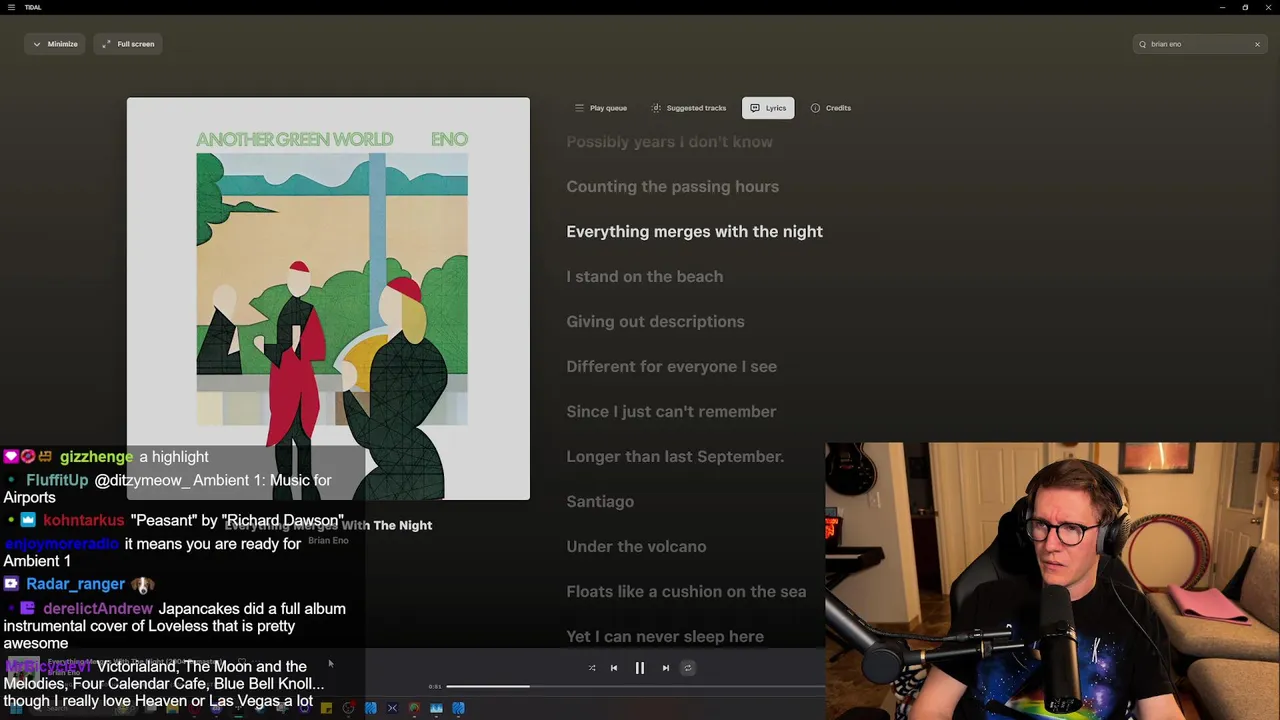Jump to lyric "I stand on the beach"

(x=644, y=277)
